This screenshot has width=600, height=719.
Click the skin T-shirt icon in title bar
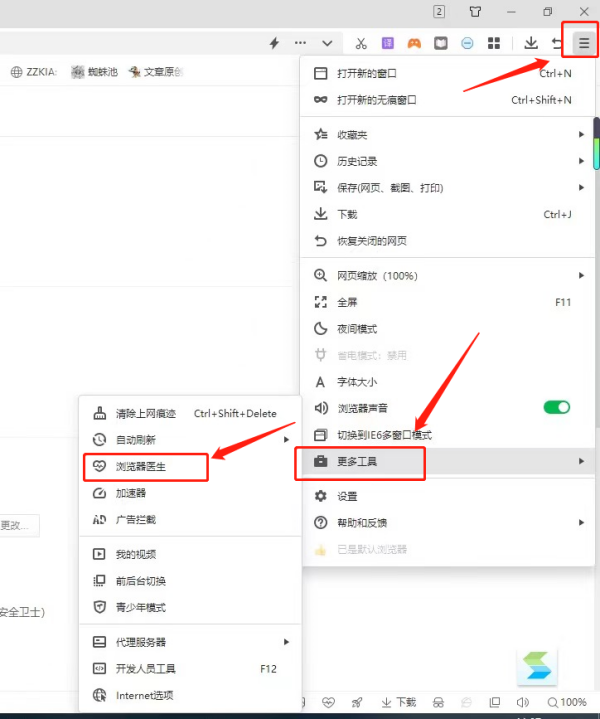475,12
